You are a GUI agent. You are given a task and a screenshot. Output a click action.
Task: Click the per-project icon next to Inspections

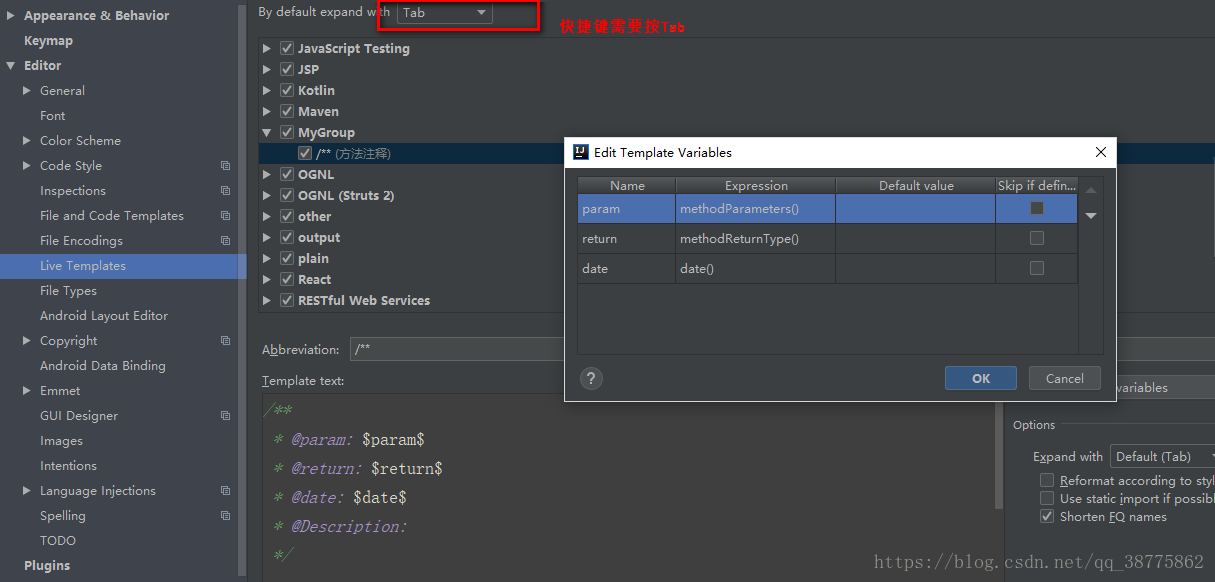(225, 191)
